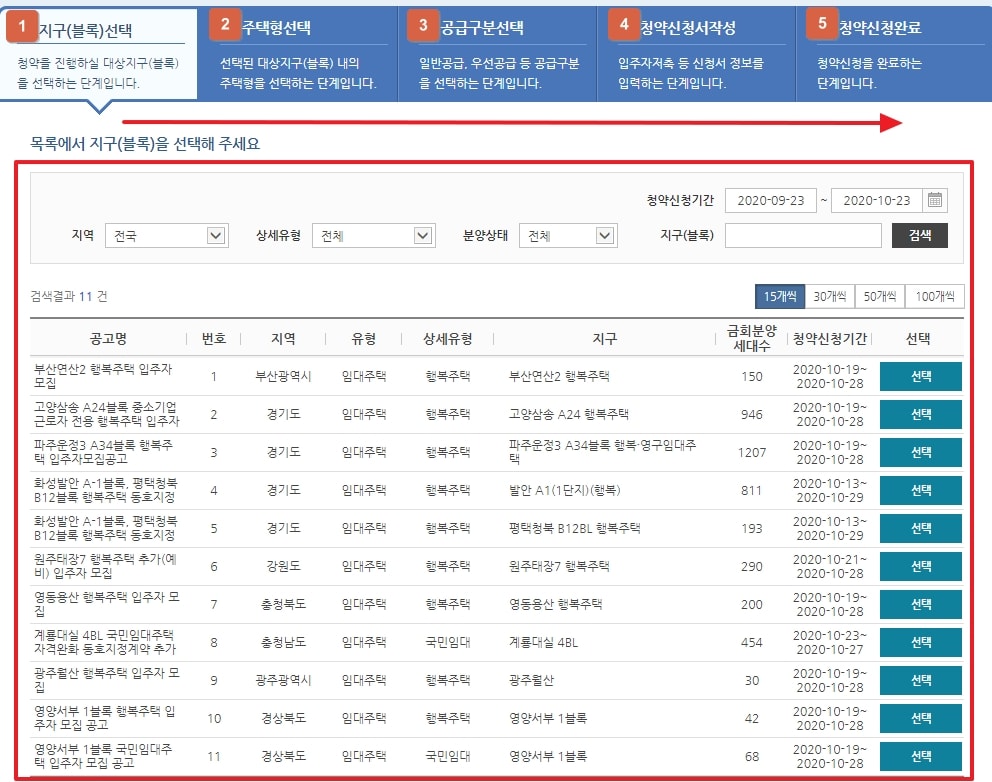Switch to the 주택형선택 step tab

pyautogui.click(x=290, y=55)
